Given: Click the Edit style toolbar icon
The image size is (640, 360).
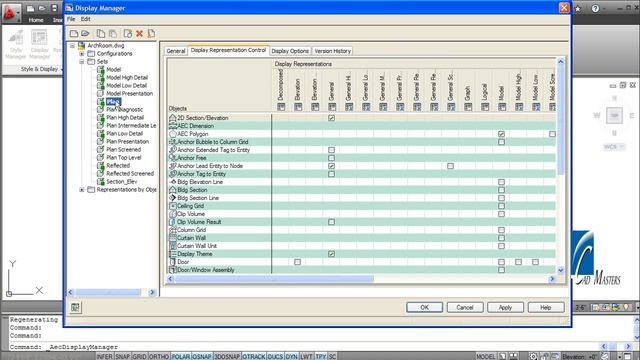Looking at the screenshot, I should pyautogui.click(x=128, y=33).
